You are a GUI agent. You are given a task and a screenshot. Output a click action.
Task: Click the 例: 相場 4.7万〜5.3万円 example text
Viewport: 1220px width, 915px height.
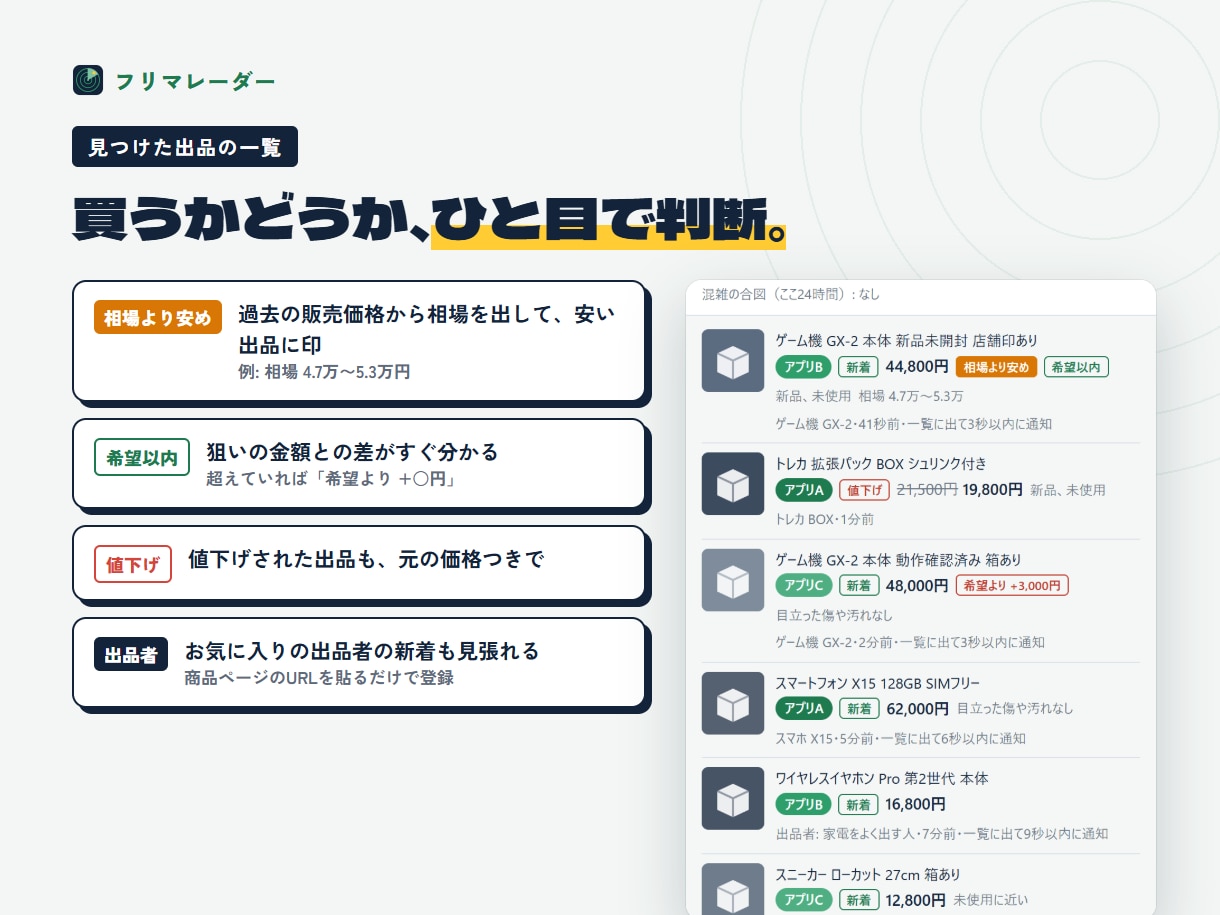324,372
